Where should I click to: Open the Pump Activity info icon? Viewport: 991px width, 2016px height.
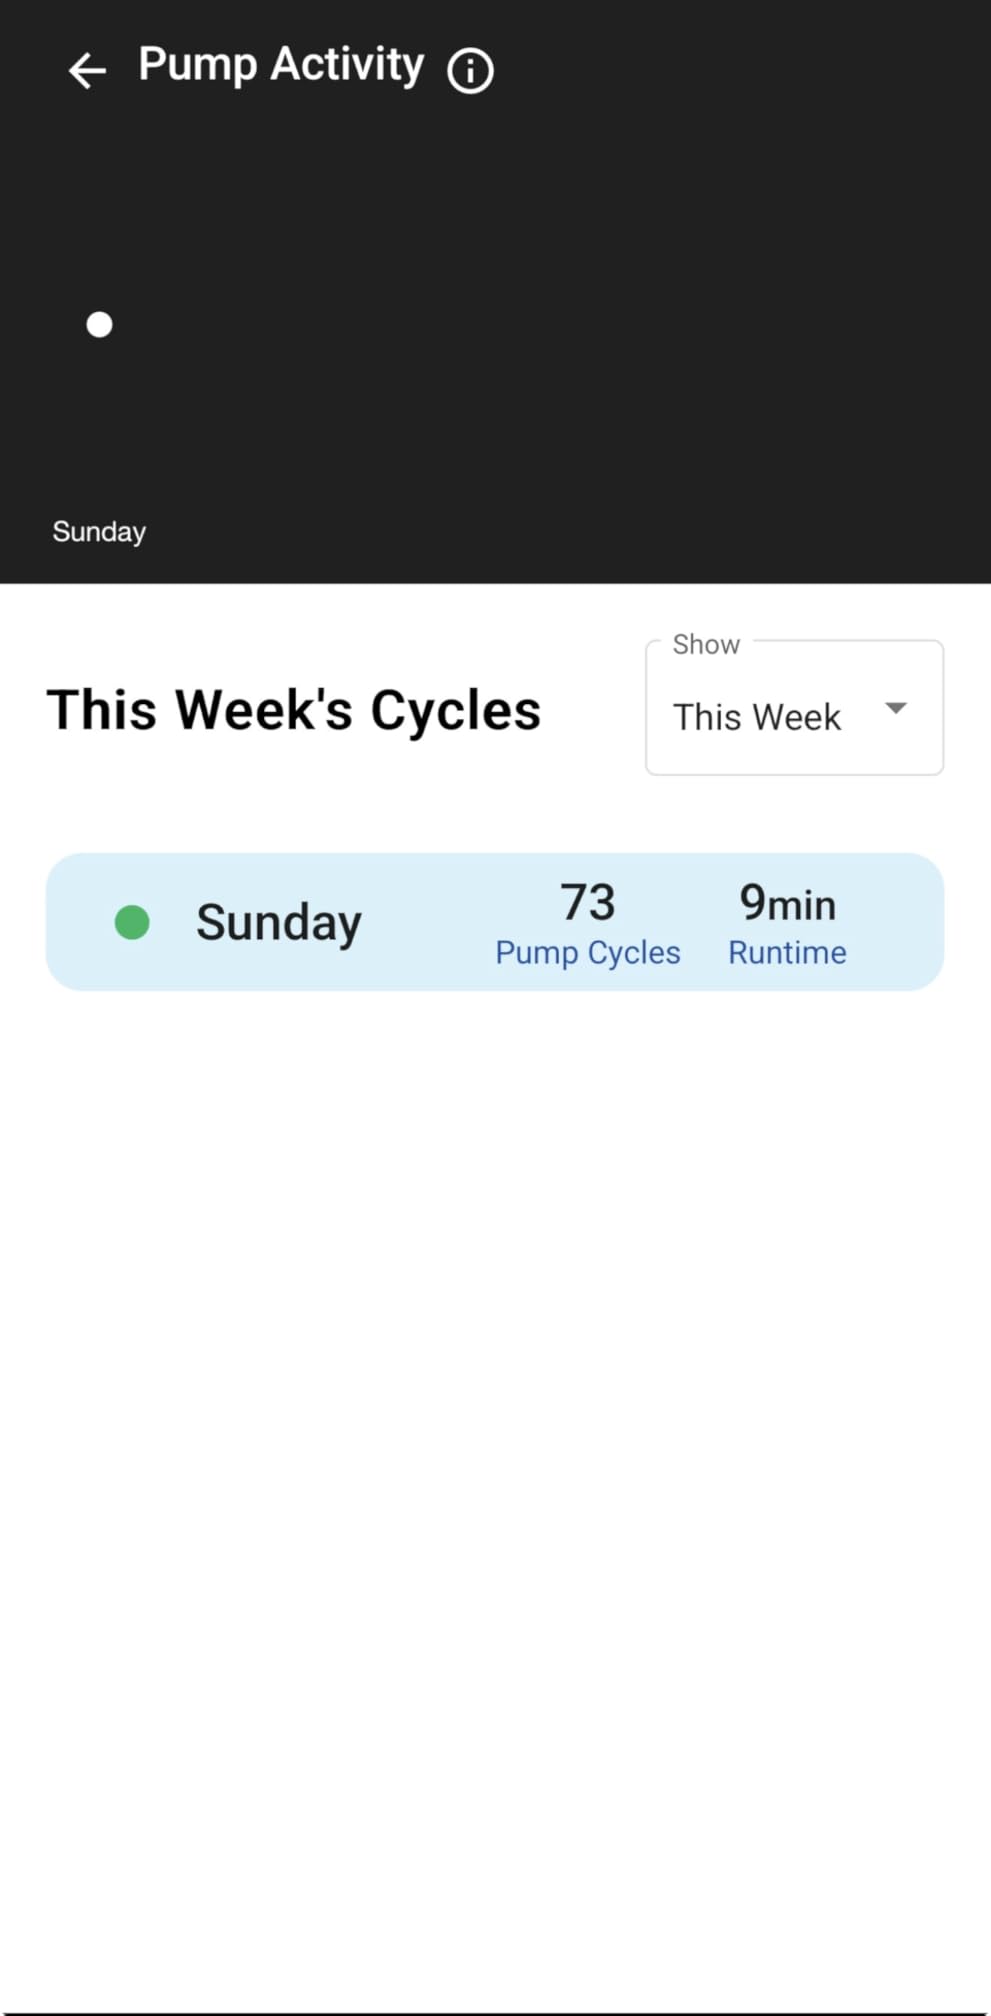pyautogui.click(x=470, y=71)
